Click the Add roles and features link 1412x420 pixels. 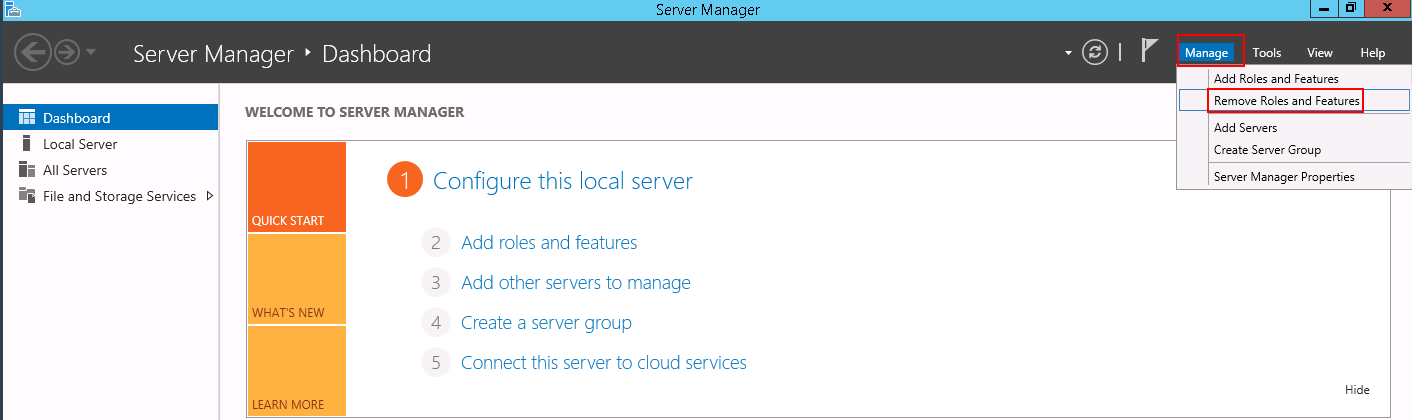pos(549,242)
